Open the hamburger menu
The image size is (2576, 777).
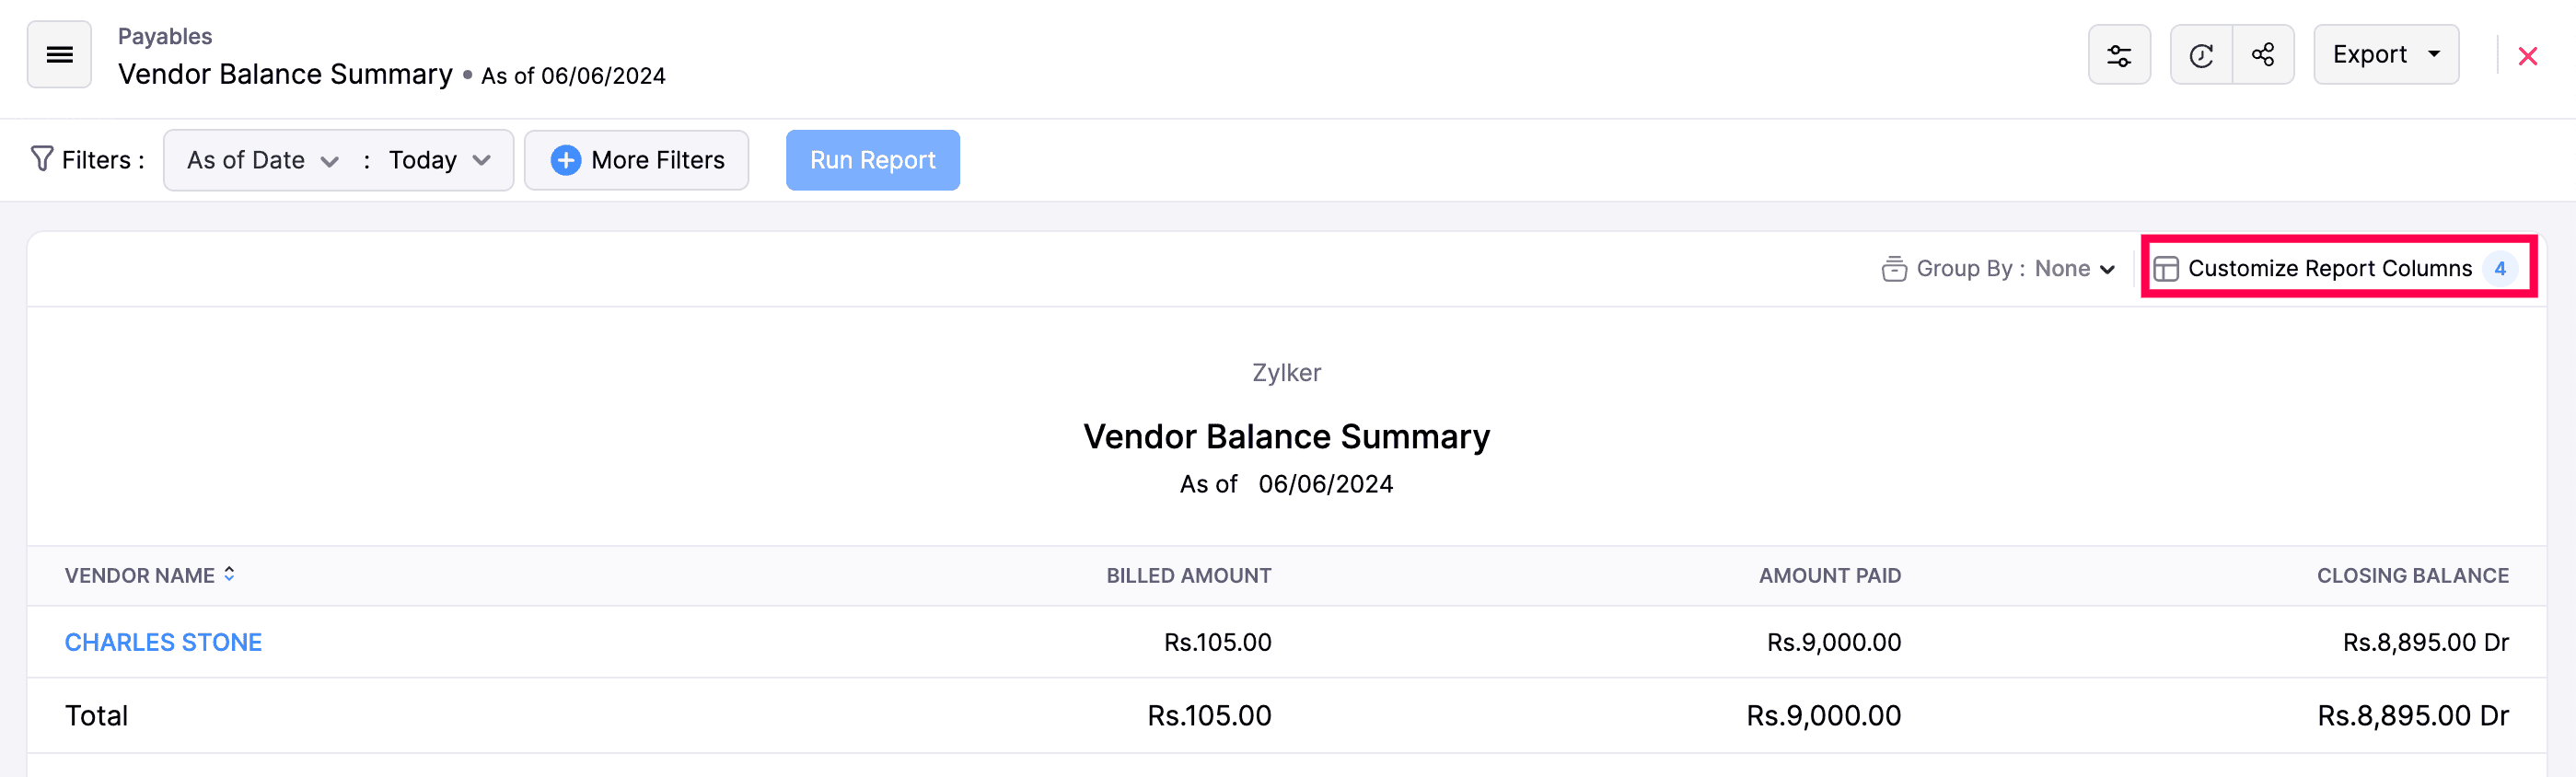[59, 55]
